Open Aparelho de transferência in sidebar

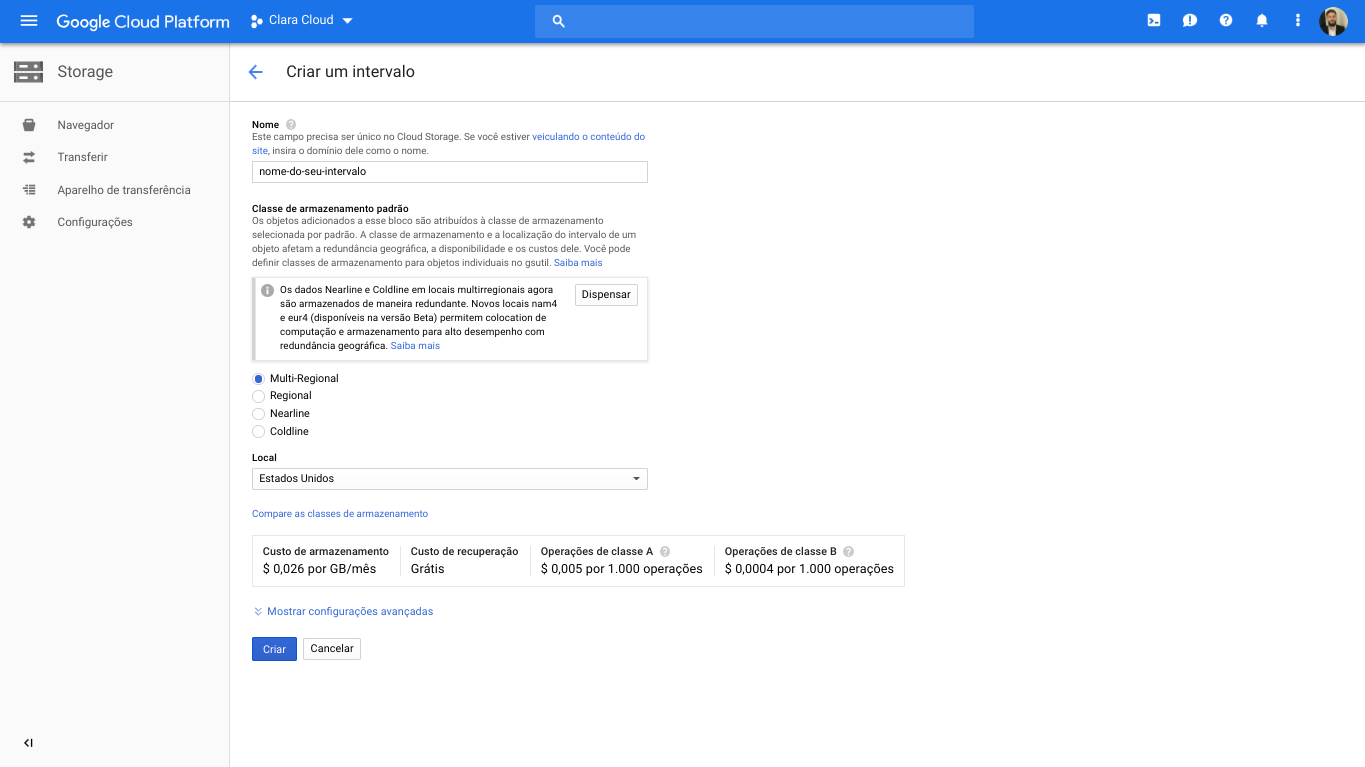124,190
